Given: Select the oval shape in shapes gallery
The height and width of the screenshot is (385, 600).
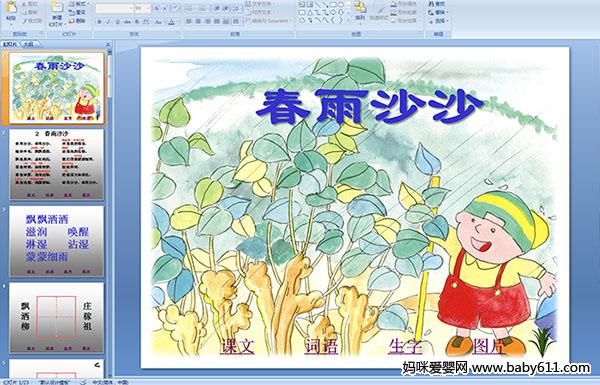Looking at the screenshot, I should point(341,5).
